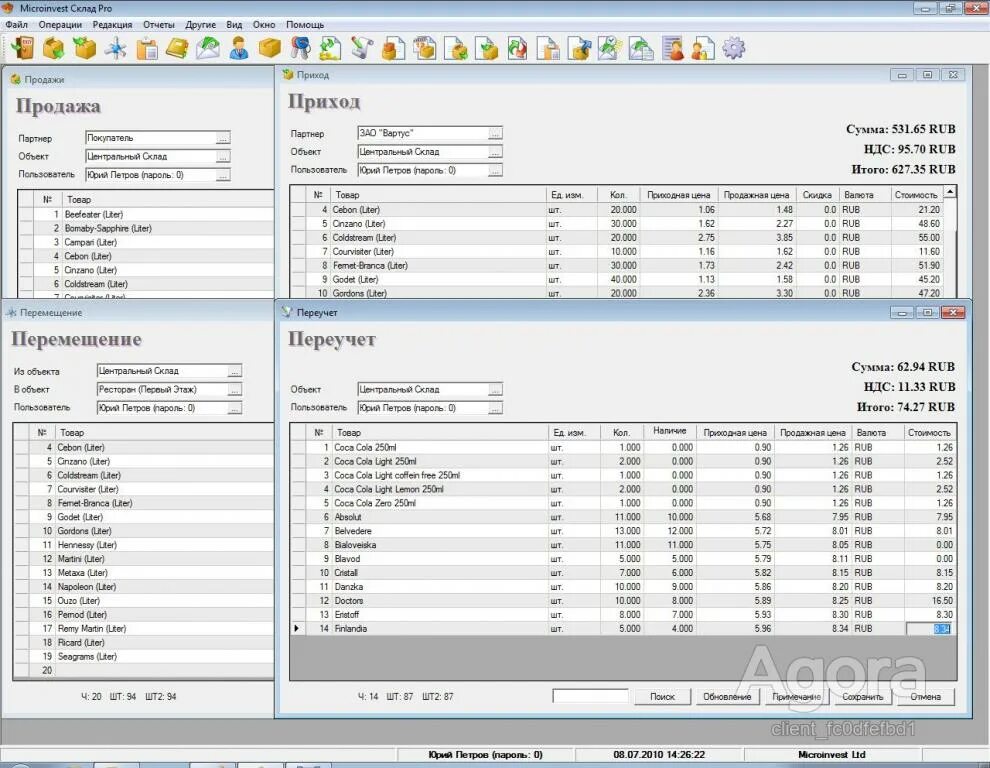Click the Наличие column header in Переучет
Screen dimensions: 990x768
point(669,431)
